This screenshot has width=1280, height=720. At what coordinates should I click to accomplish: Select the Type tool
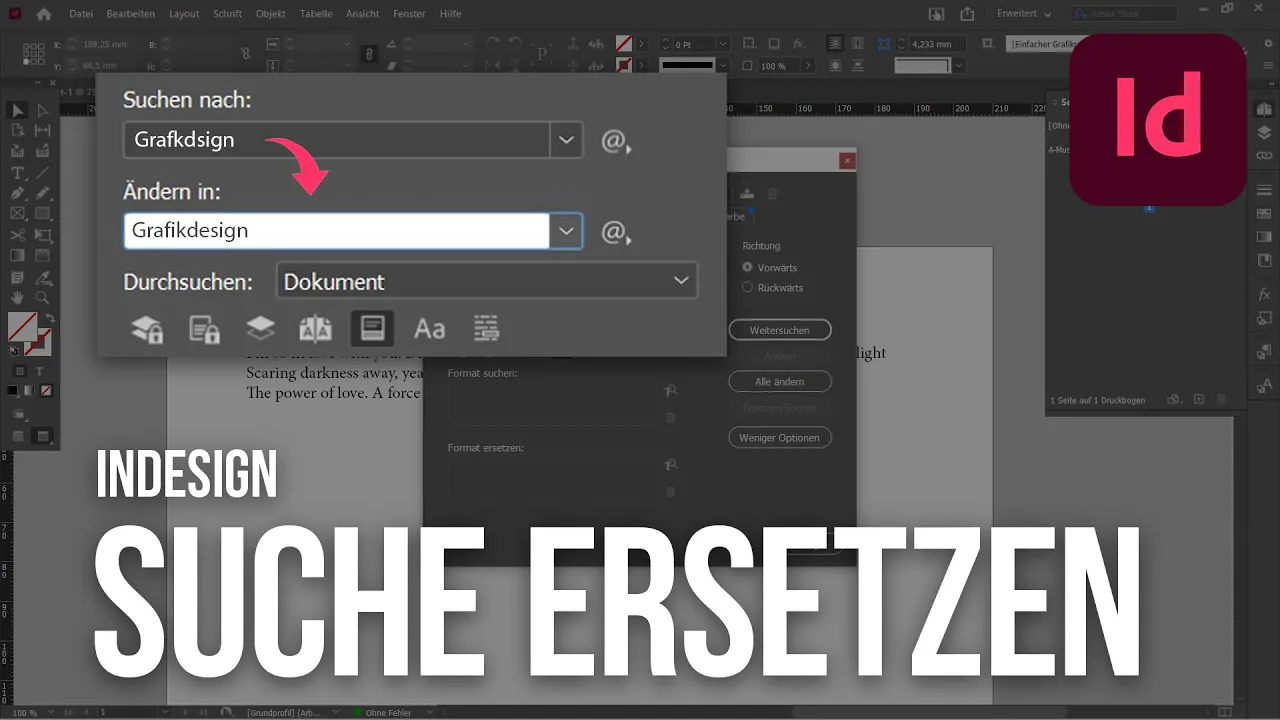[18, 172]
